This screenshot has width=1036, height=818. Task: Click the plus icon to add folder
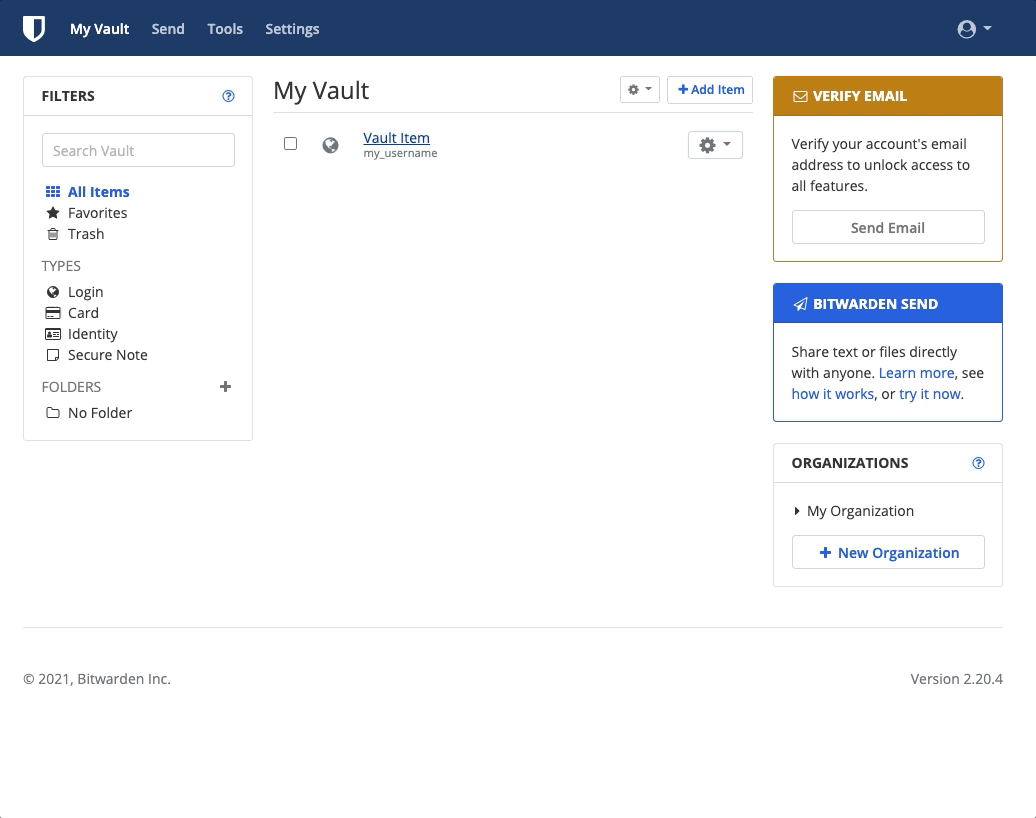click(225, 387)
